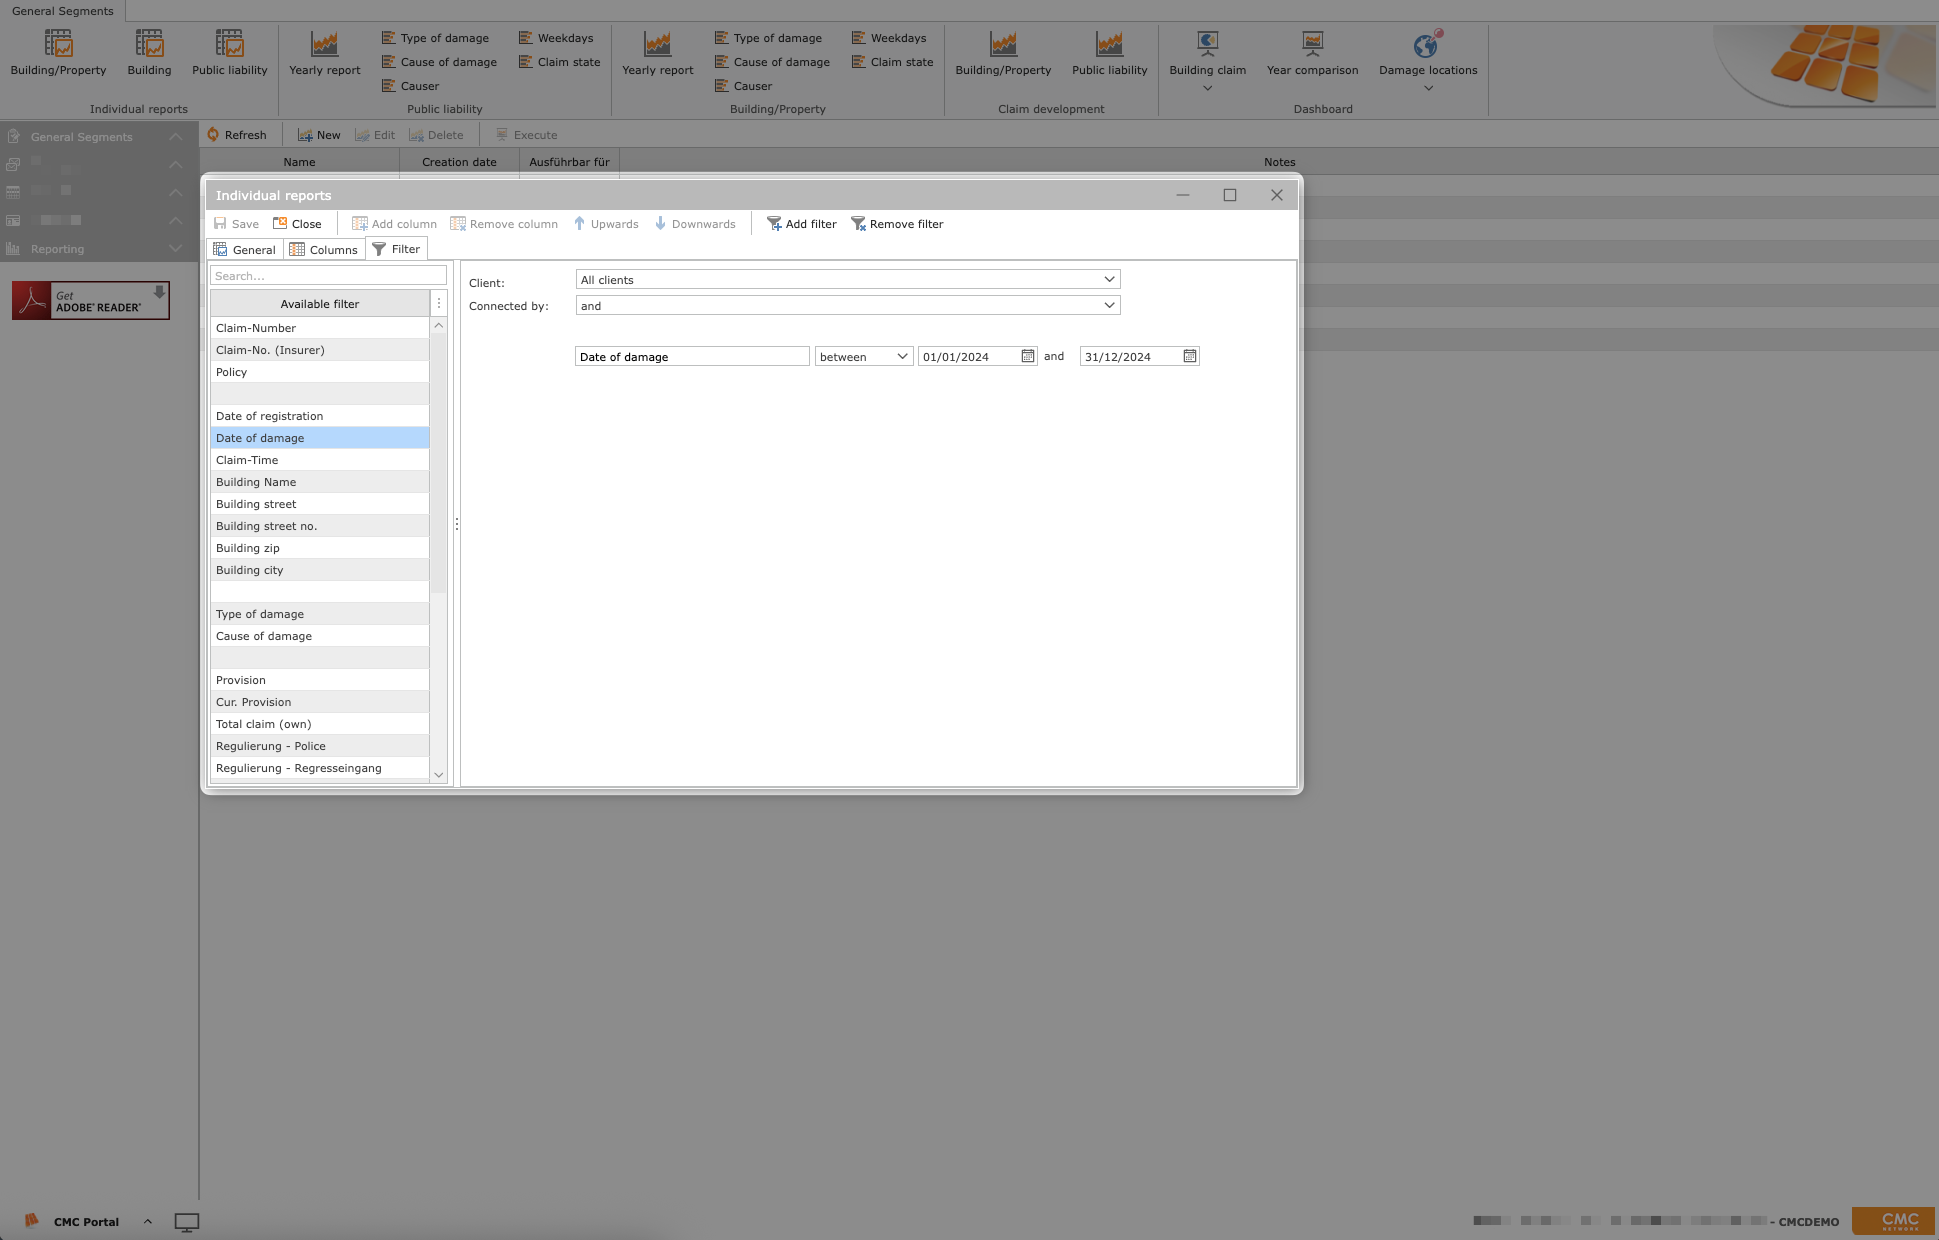
Task: Click the Remove filter toolbar icon
Action: pyautogui.click(x=858, y=224)
